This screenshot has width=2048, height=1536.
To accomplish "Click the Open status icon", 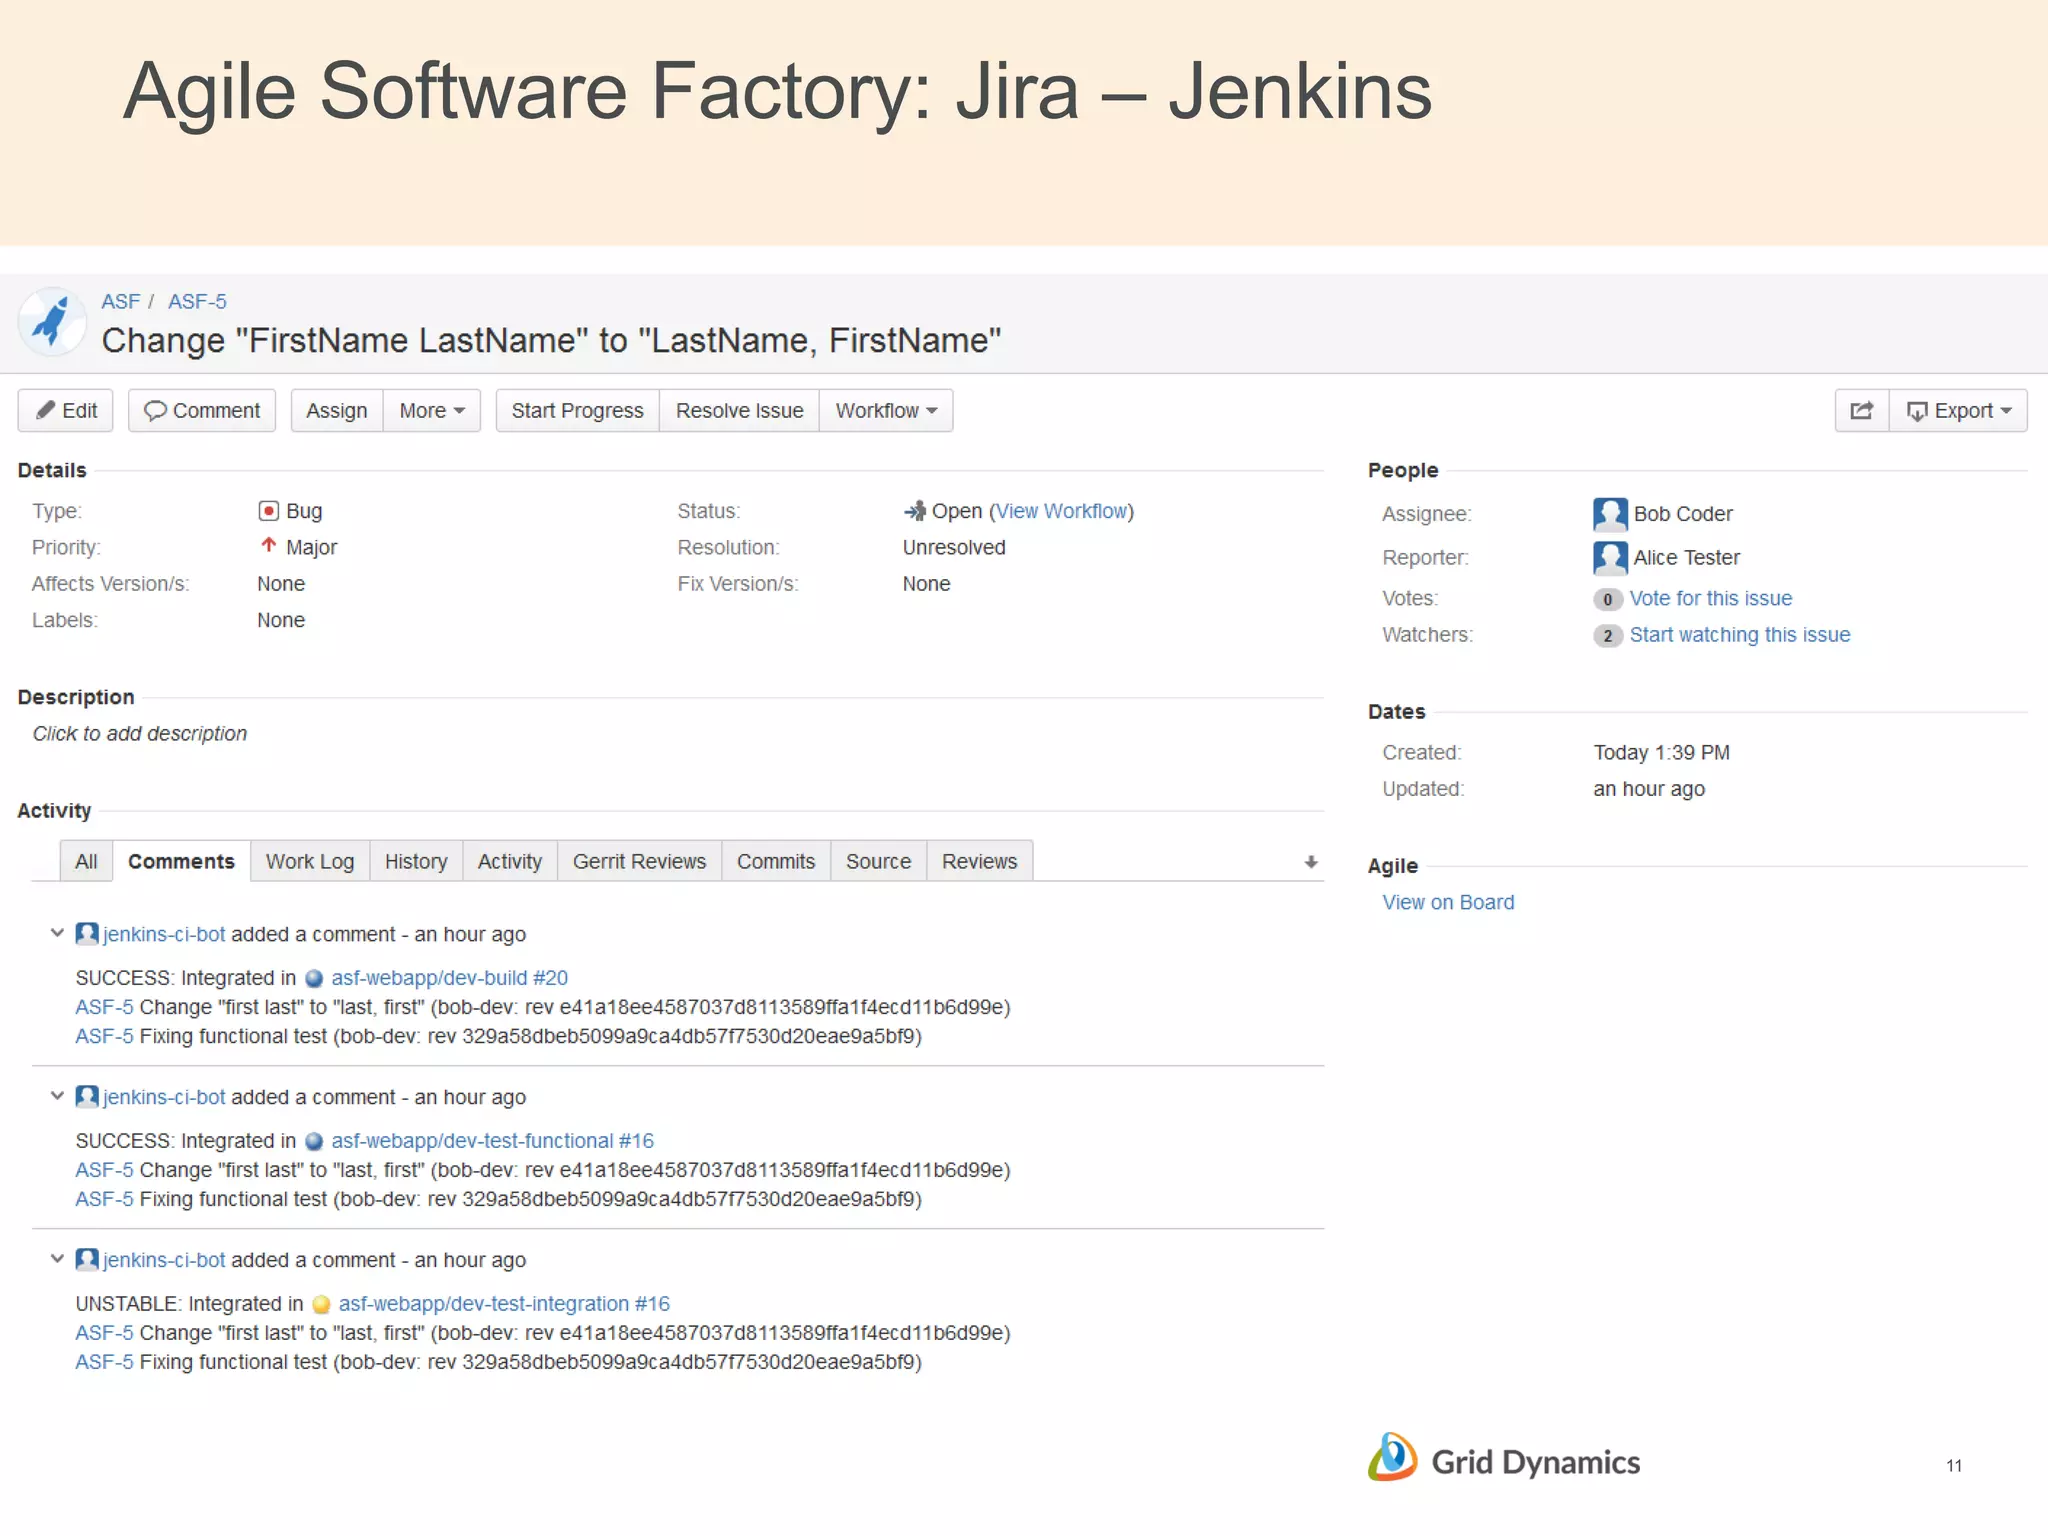I will click(x=914, y=511).
